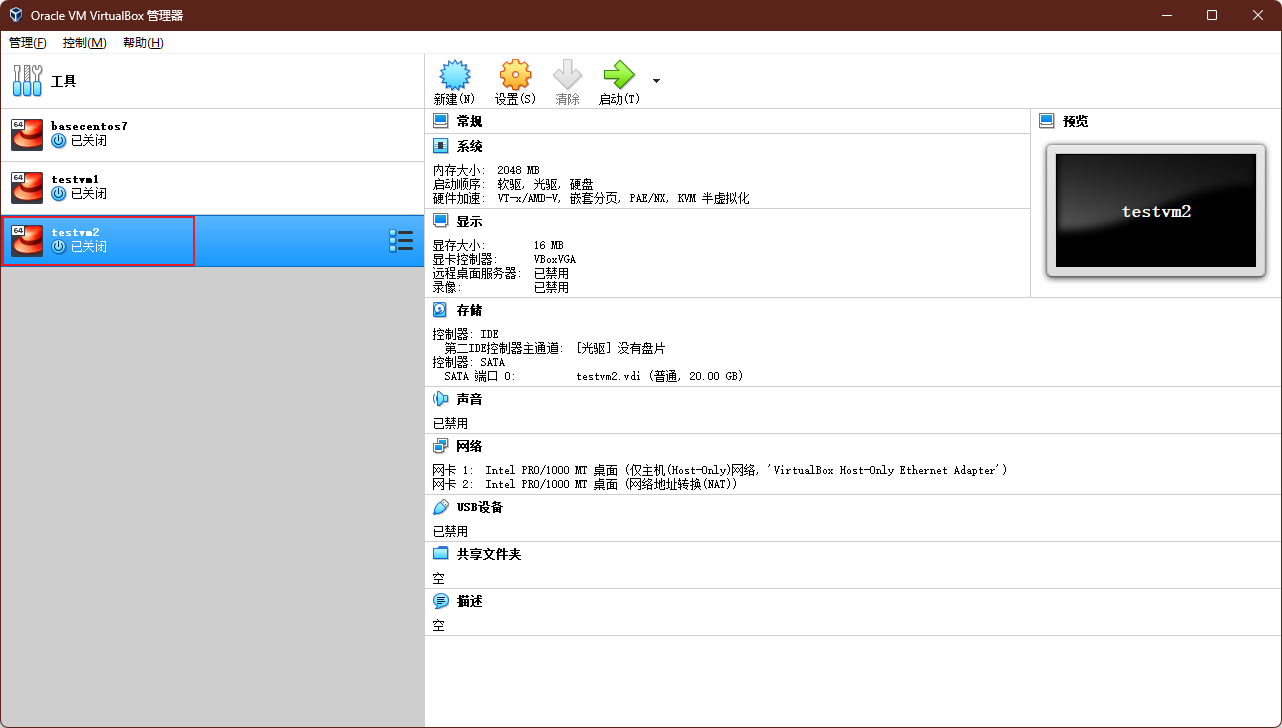Click the testvm1 Red Hat icon
The image size is (1282, 728).
click(27, 187)
